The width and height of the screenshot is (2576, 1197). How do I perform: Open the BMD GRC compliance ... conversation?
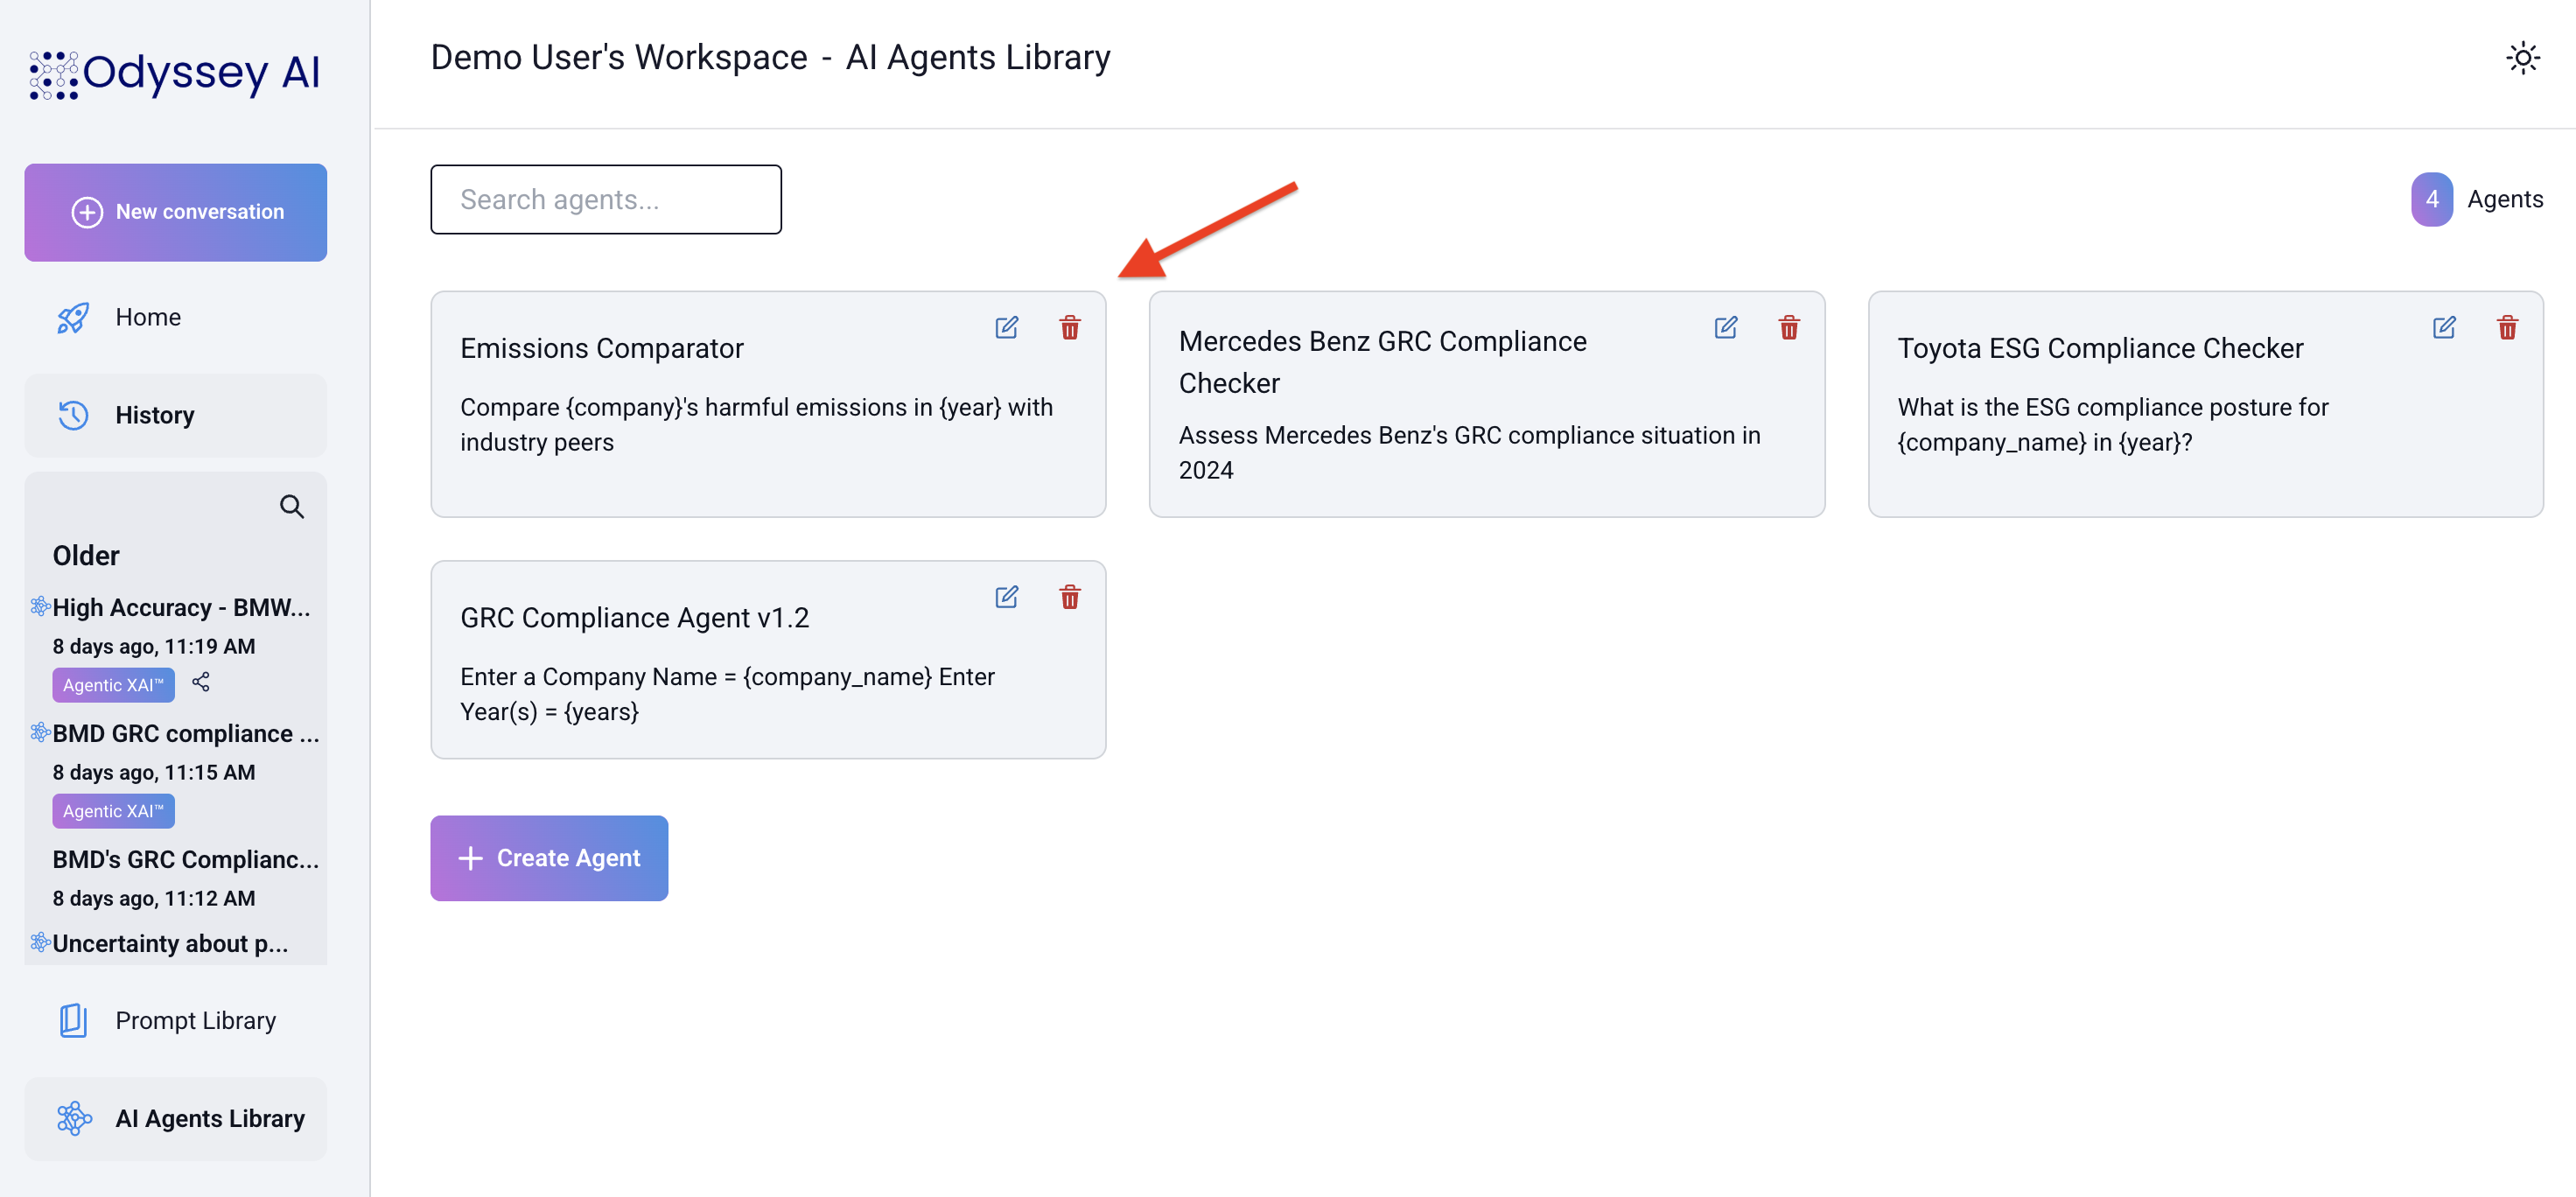186,734
